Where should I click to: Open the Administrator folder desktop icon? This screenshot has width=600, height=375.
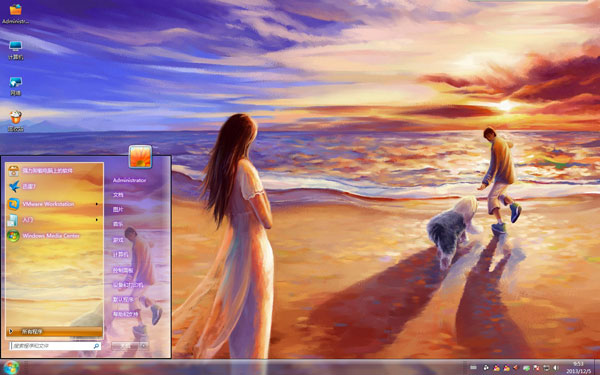click(15, 14)
